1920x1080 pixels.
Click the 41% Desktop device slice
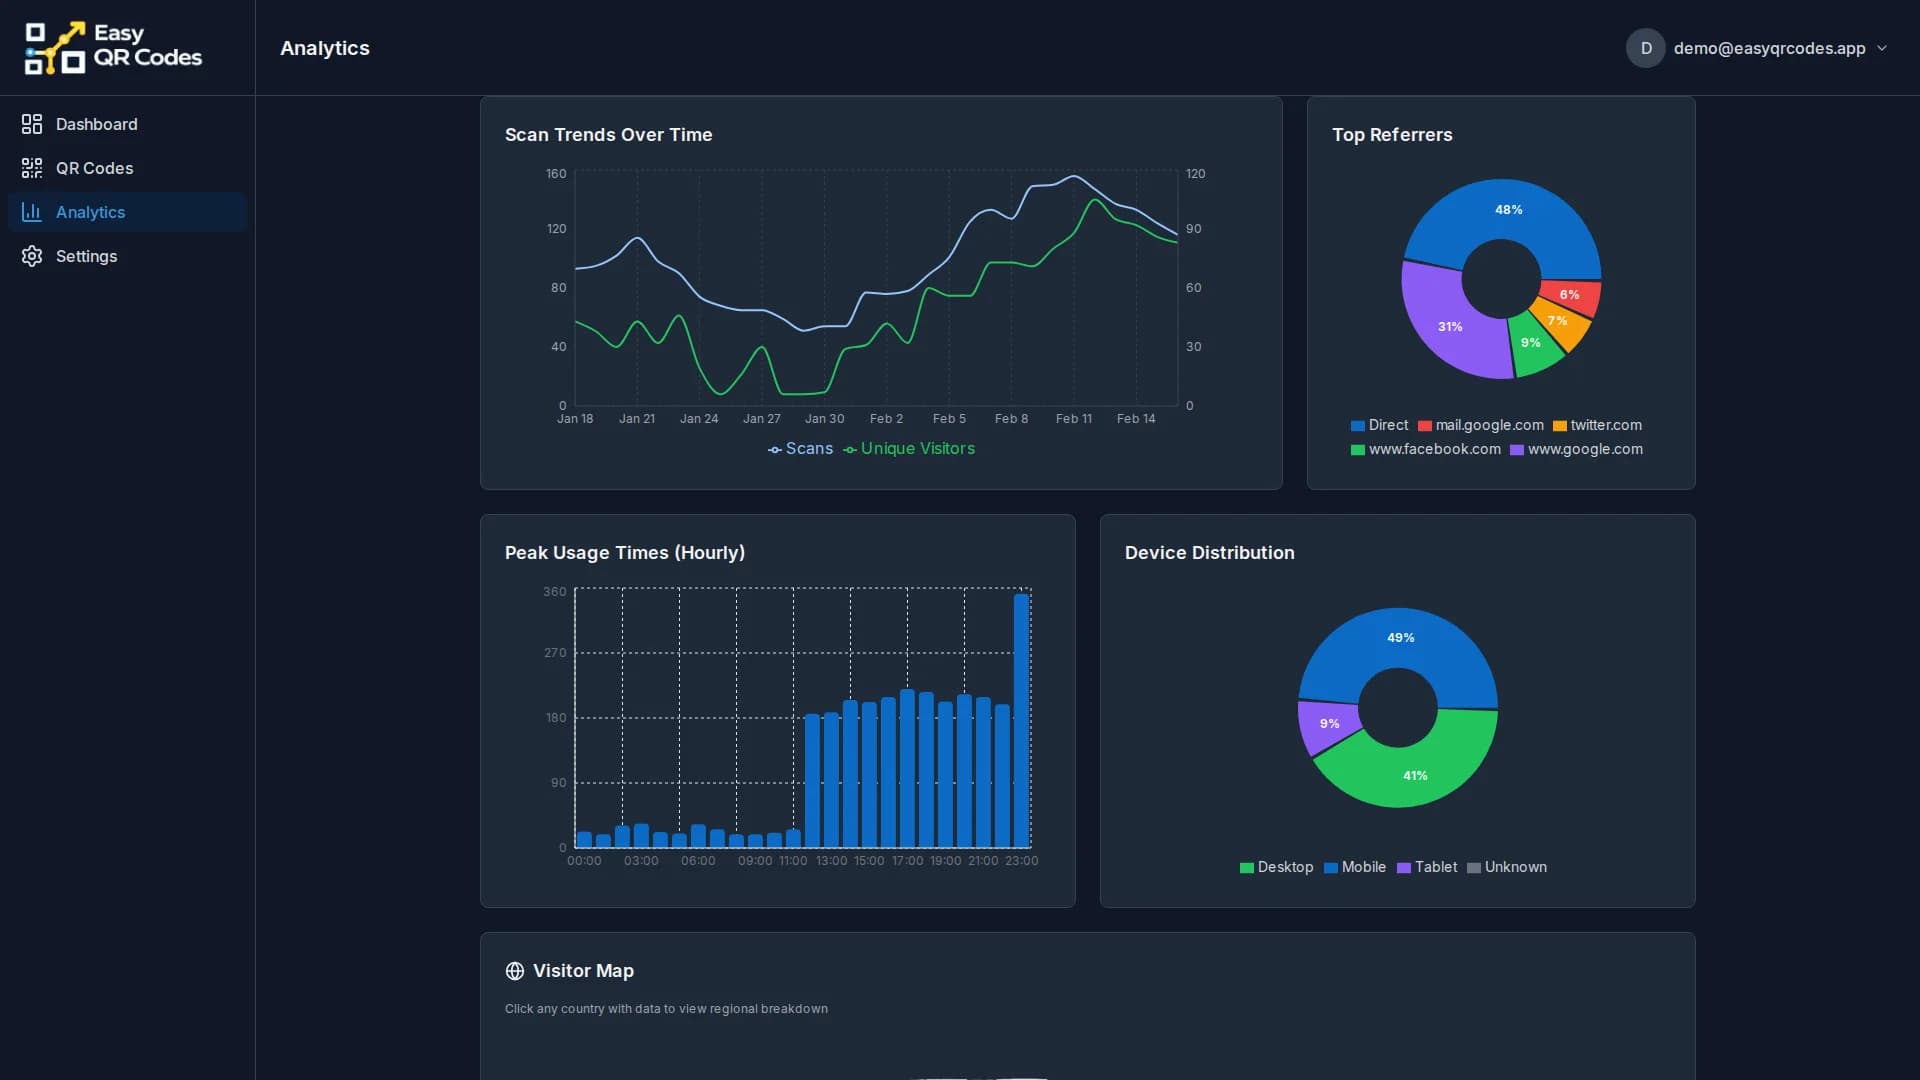(1415, 776)
